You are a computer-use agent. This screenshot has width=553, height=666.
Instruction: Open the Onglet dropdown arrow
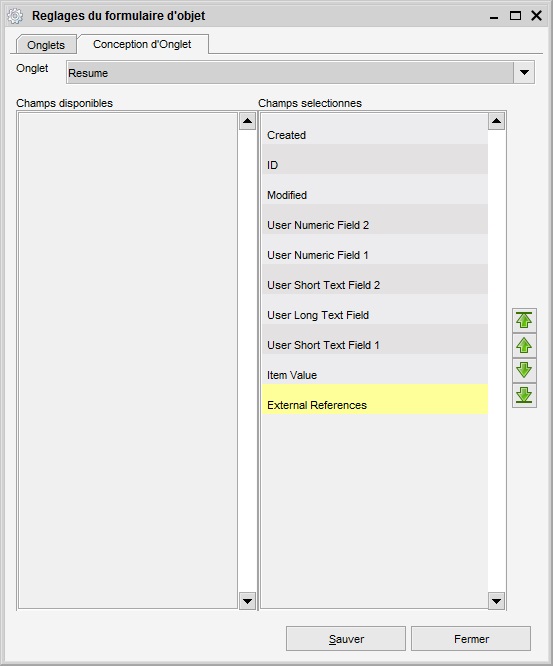[x=524, y=73]
